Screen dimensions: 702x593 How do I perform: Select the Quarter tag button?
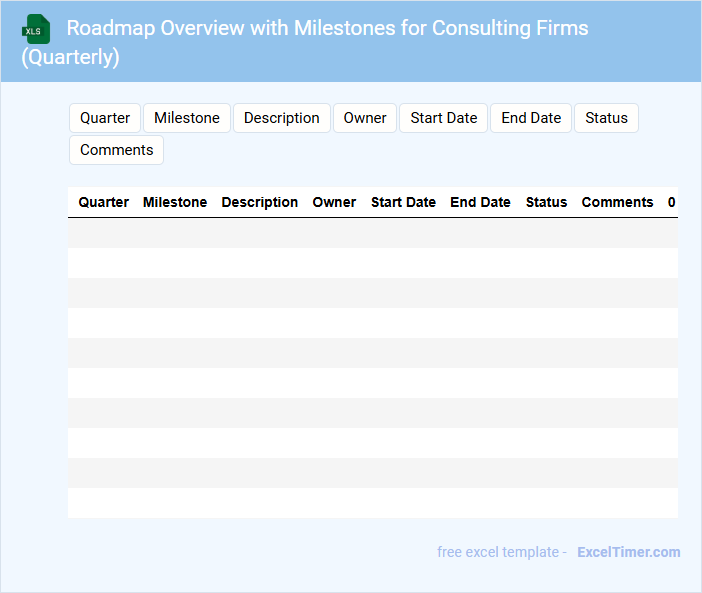[x=105, y=118]
